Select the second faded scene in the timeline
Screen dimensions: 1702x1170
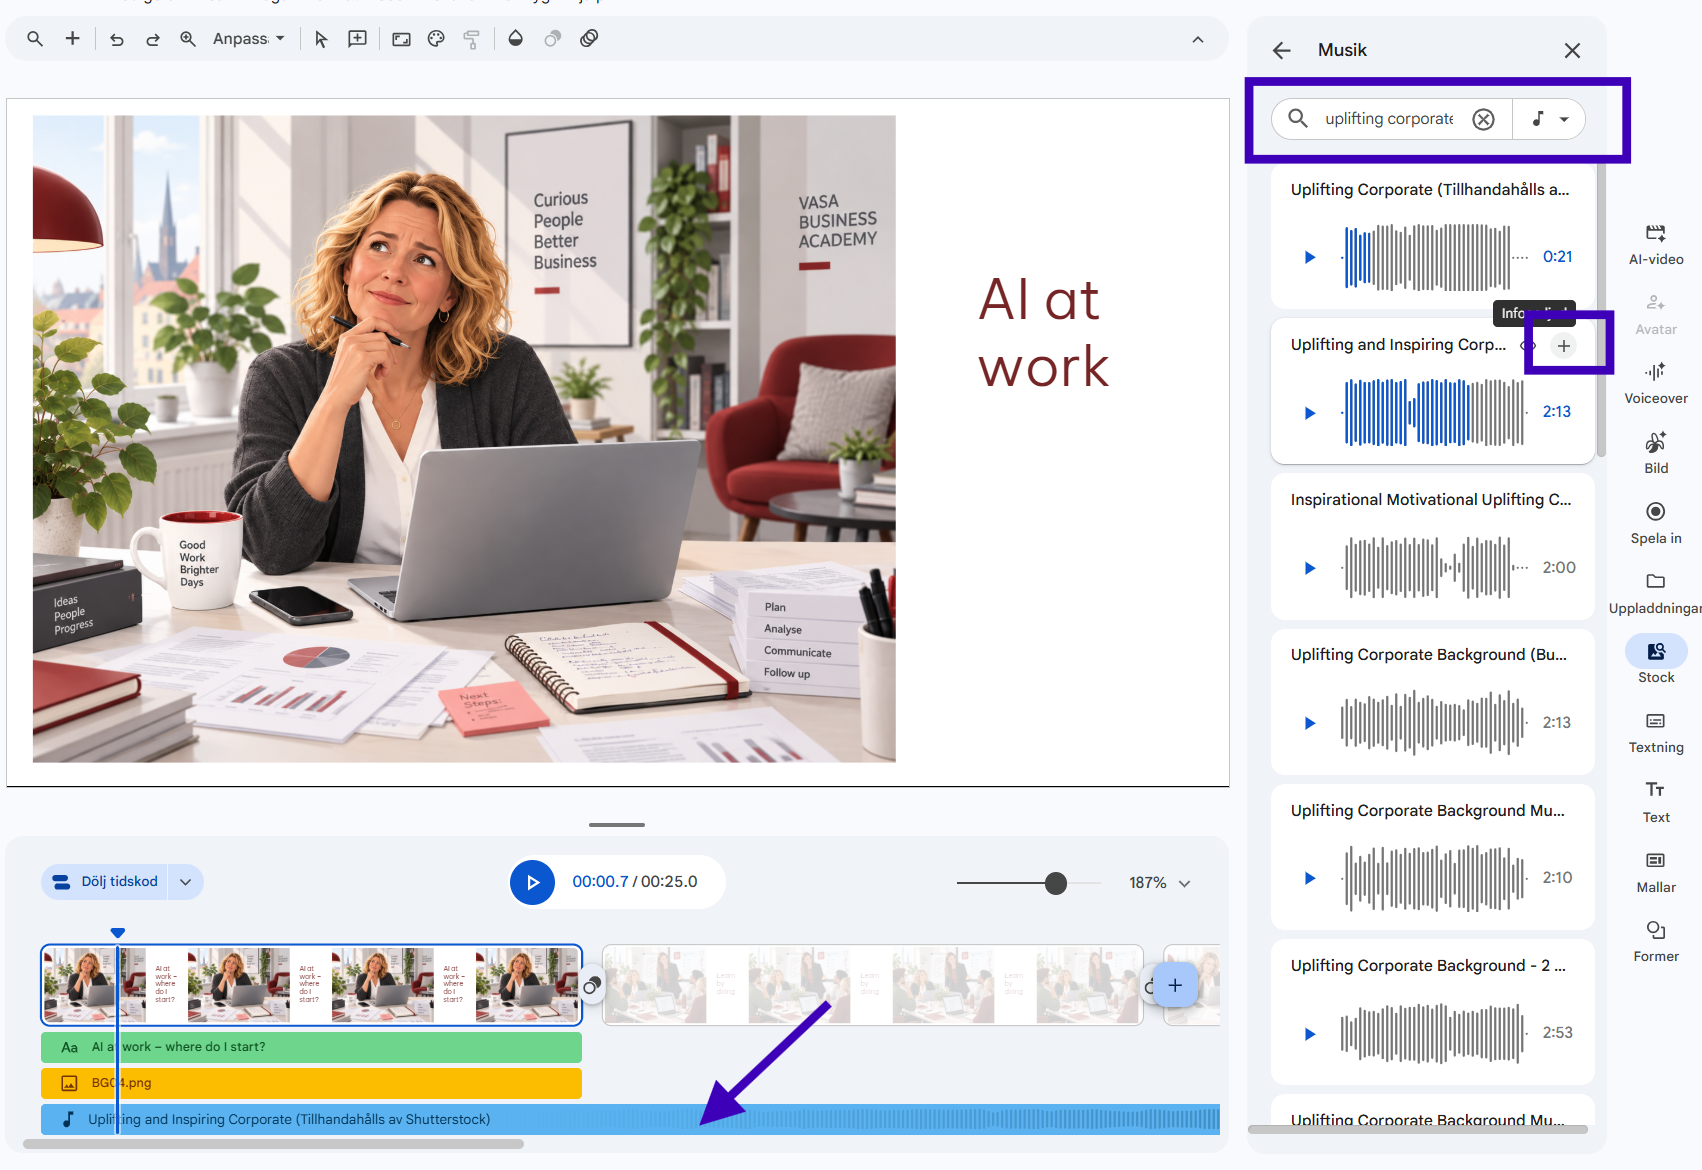click(872, 985)
